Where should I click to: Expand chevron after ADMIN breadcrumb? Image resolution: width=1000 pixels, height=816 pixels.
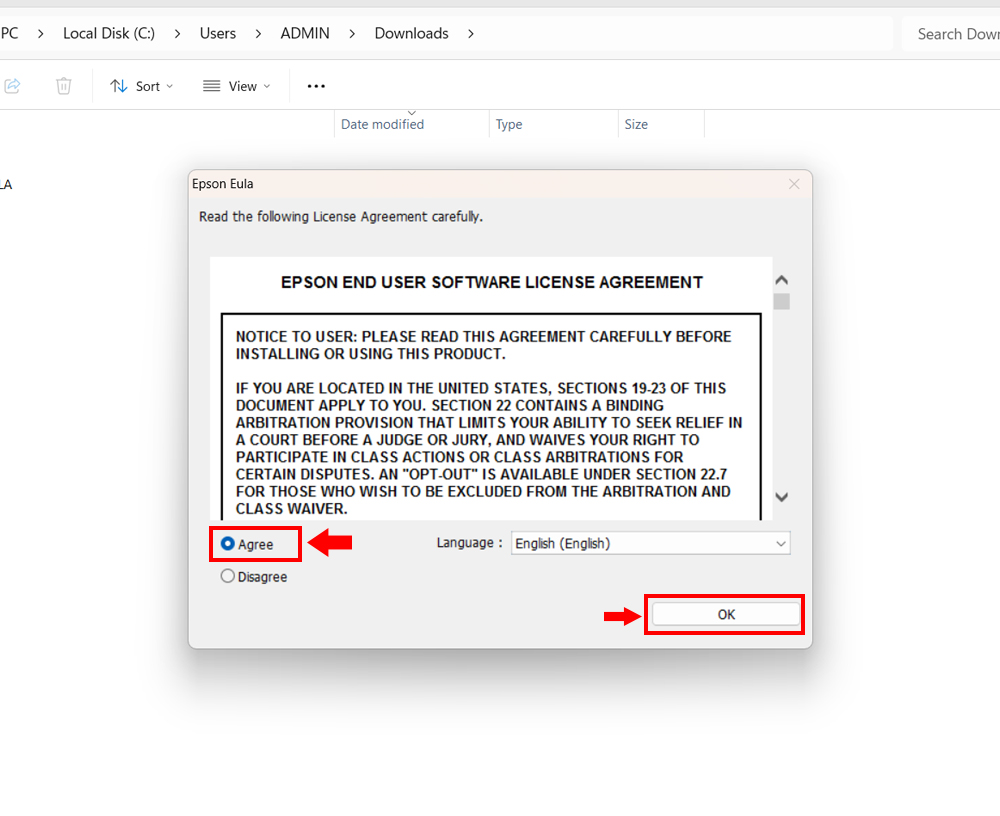[x=352, y=34]
